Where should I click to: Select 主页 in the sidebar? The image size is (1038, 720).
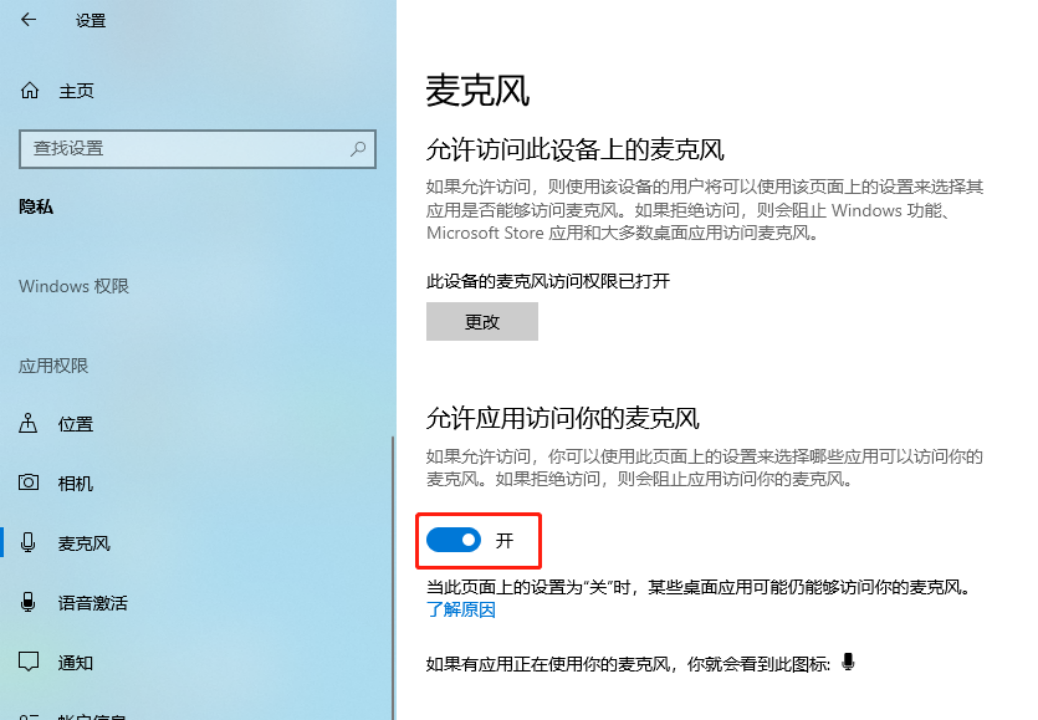point(77,91)
